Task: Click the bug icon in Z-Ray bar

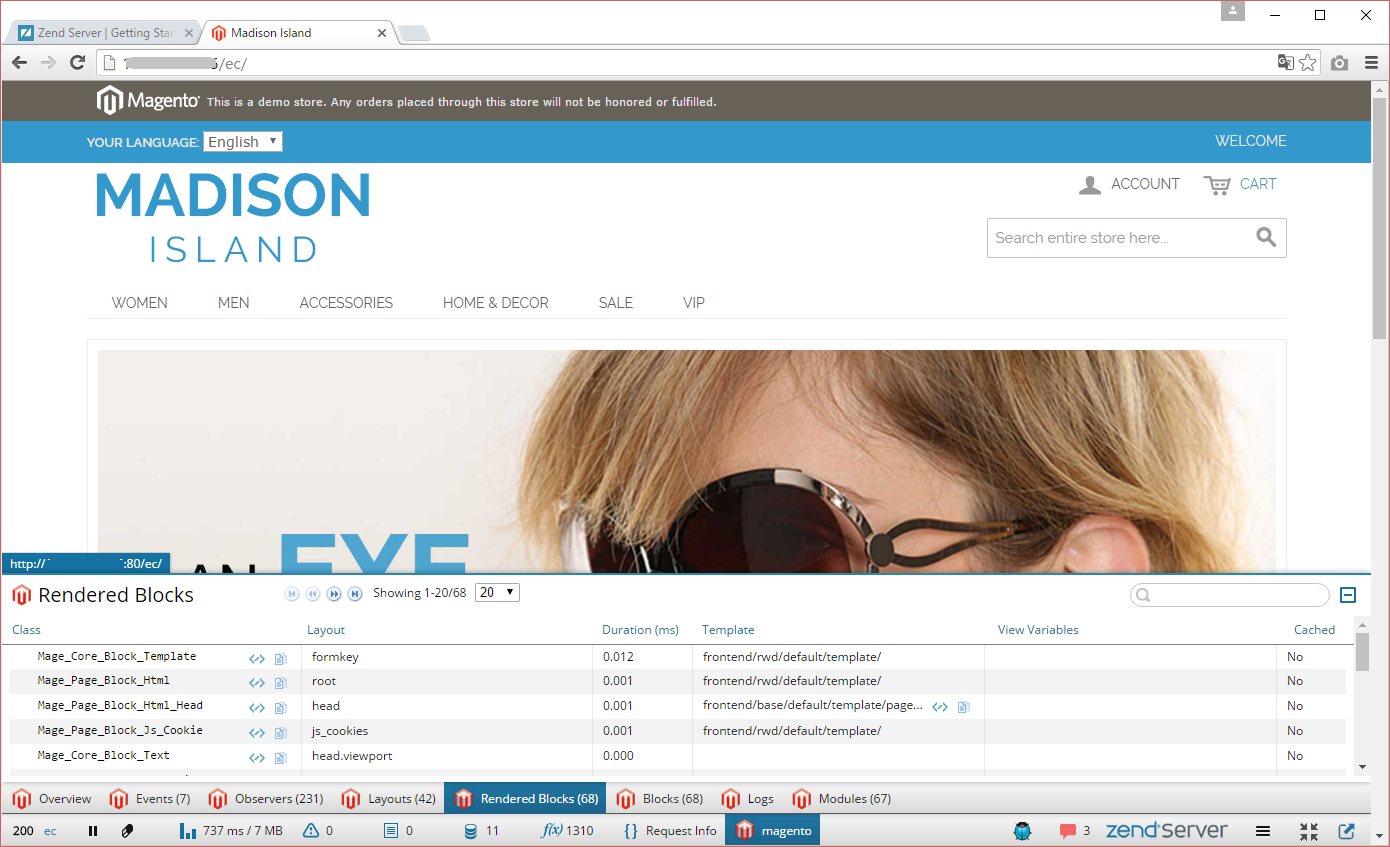Action: pos(1022,831)
